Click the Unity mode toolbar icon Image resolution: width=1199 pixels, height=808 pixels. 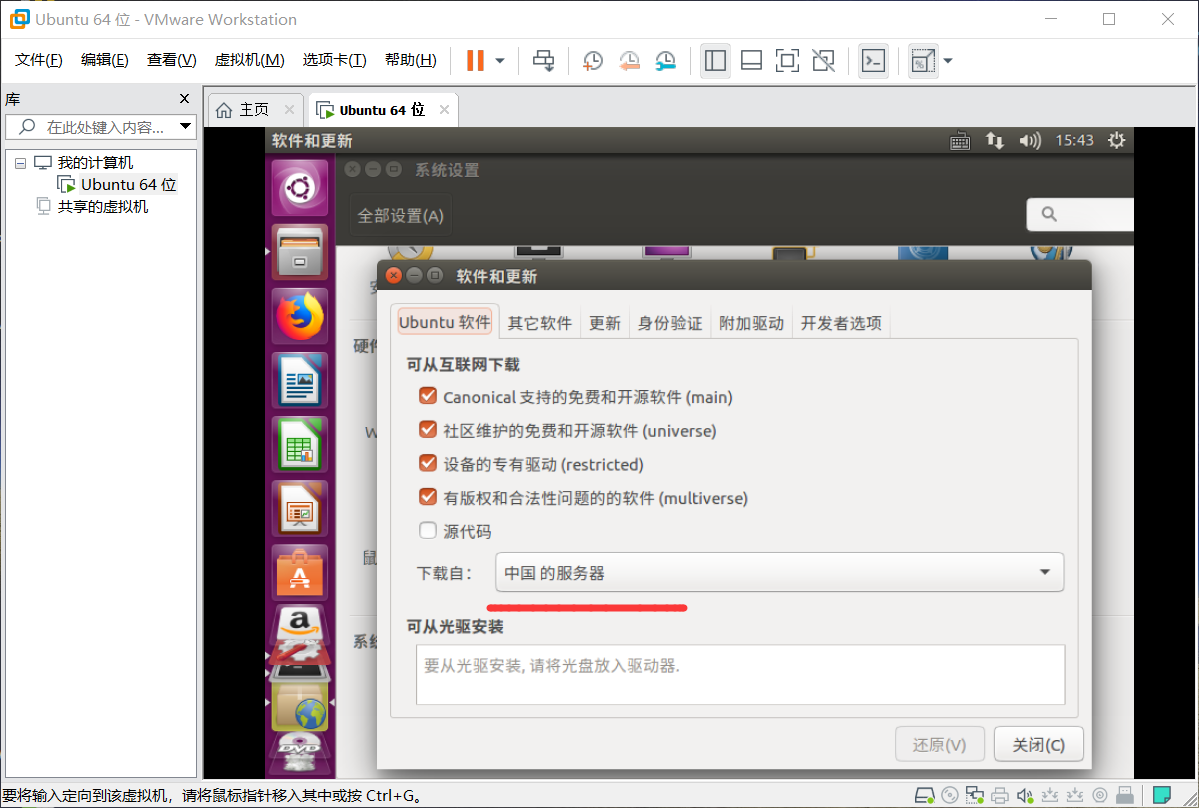824,60
